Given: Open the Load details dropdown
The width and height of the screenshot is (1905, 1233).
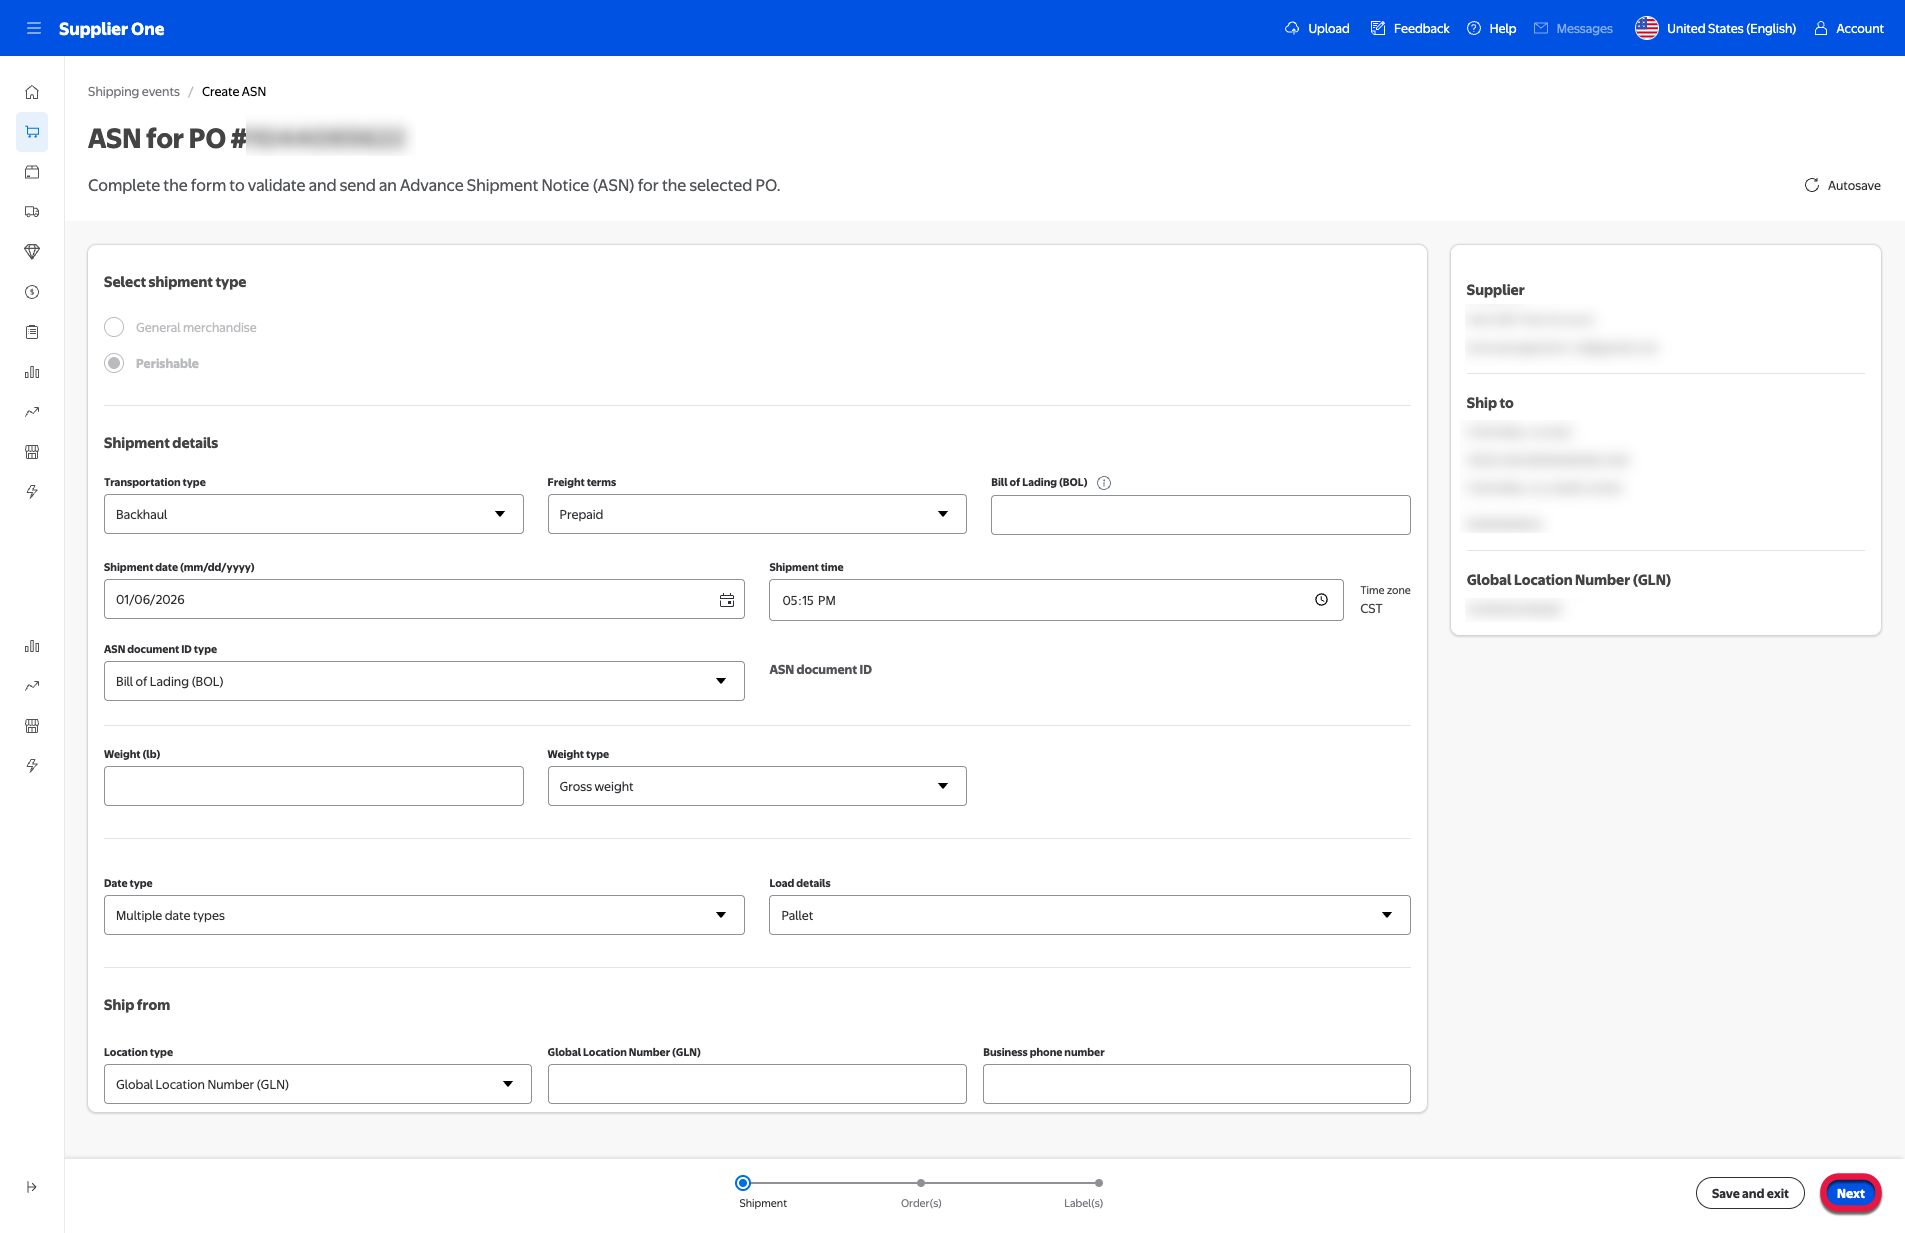Looking at the screenshot, I should pyautogui.click(x=1089, y=915).
